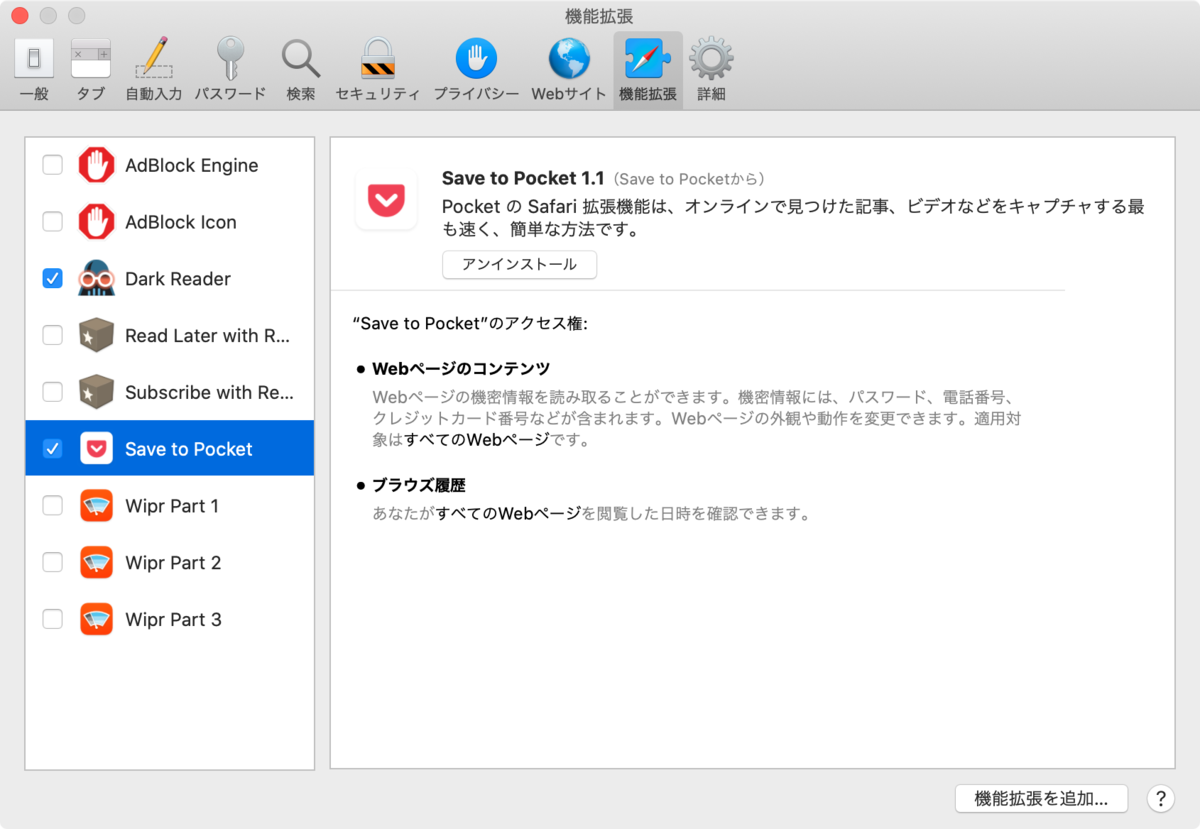The width and height of the screenshot is (1200, 829).
Task: Select the Dark Reader extension name
Action: tap(178, 279)
